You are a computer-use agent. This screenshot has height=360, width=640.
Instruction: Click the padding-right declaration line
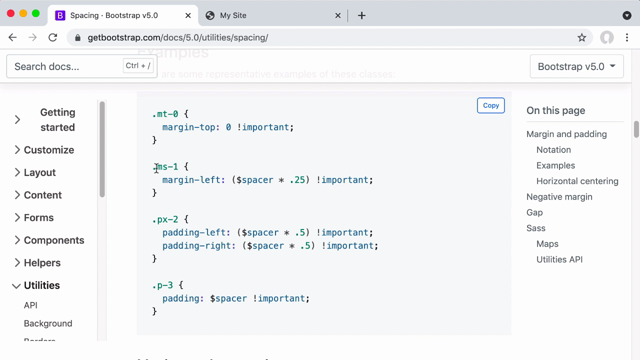[x=270, y=246]
